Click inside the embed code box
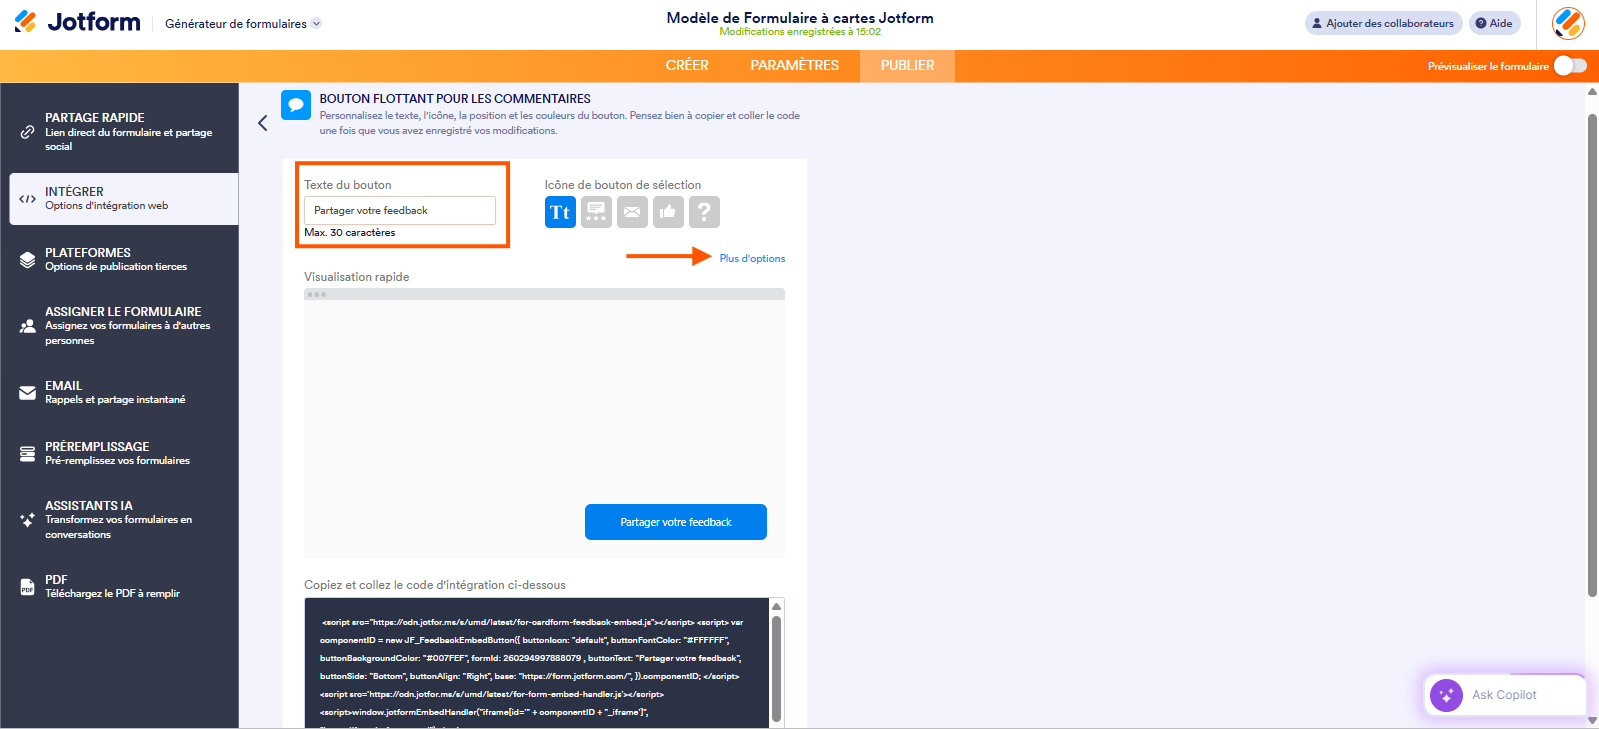 tap(537, 663)
